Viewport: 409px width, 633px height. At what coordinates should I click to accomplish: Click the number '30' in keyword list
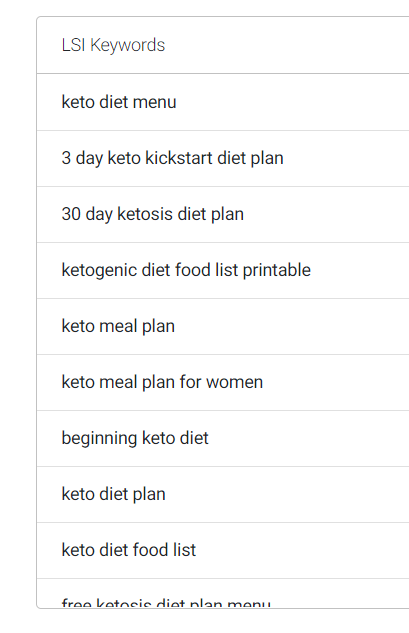click(x=71, y=214)
